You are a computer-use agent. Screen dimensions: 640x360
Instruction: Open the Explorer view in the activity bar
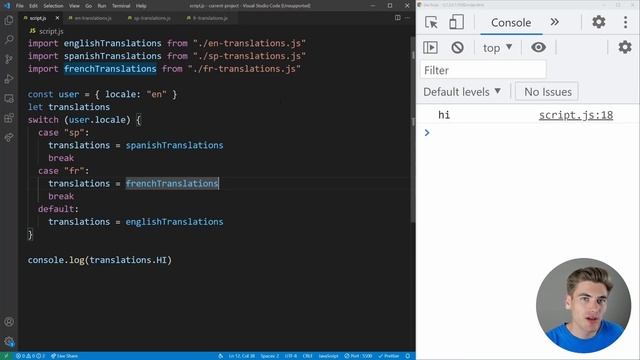(x=9, y=20)
